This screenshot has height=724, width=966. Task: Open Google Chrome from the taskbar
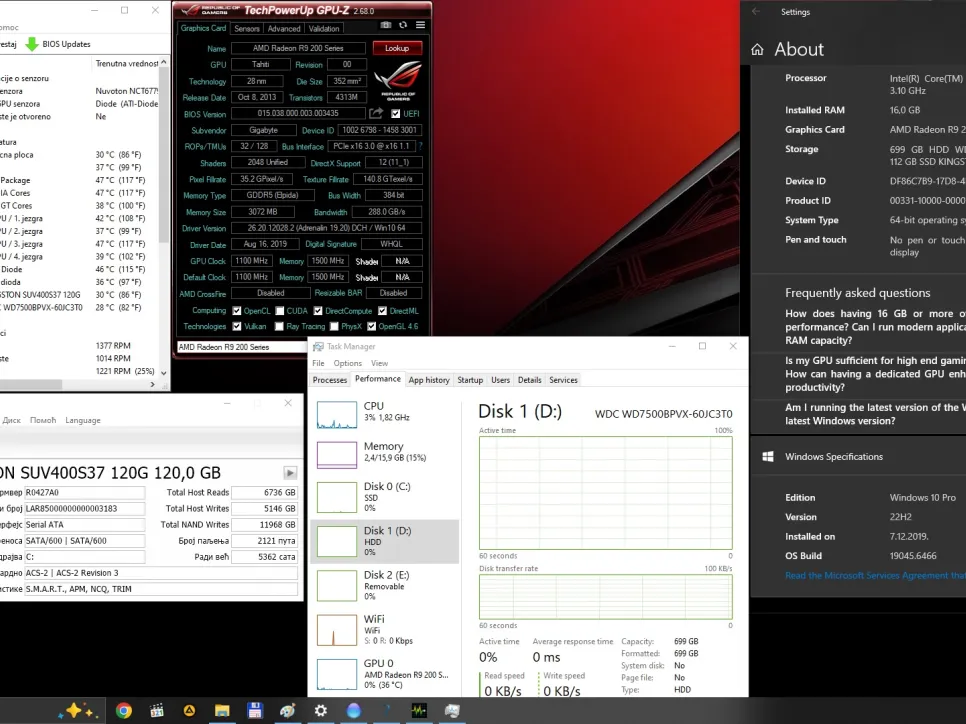pyautogui.click(x=124, y=710)
